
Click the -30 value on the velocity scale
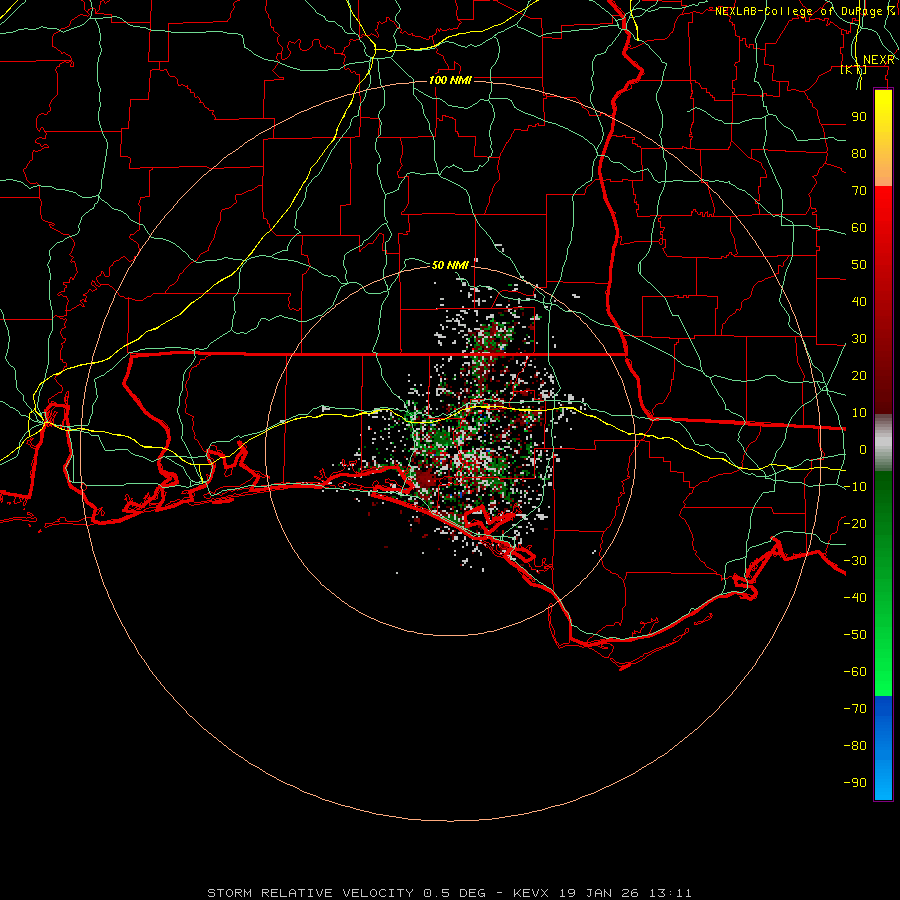tap(855, 561)
